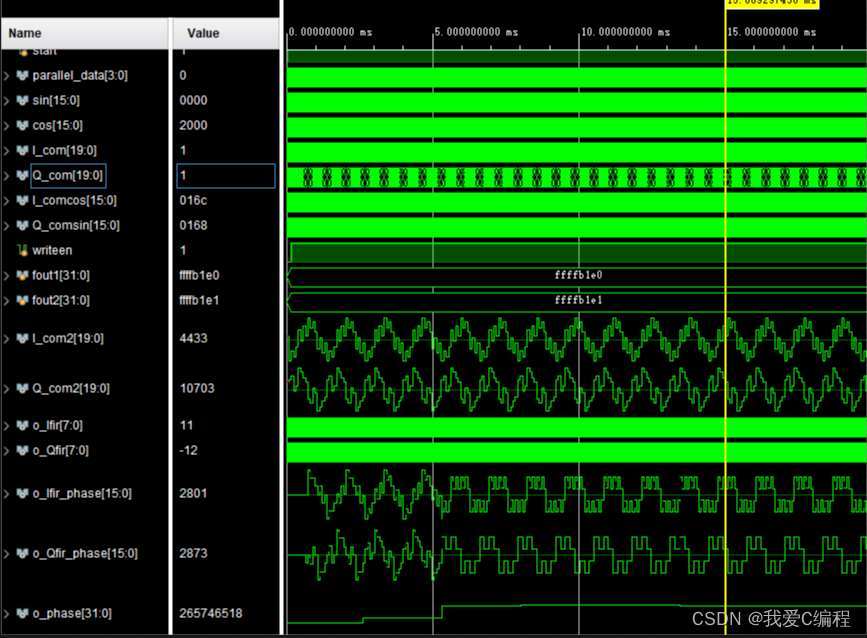Click the Value column header

point(202,33)
